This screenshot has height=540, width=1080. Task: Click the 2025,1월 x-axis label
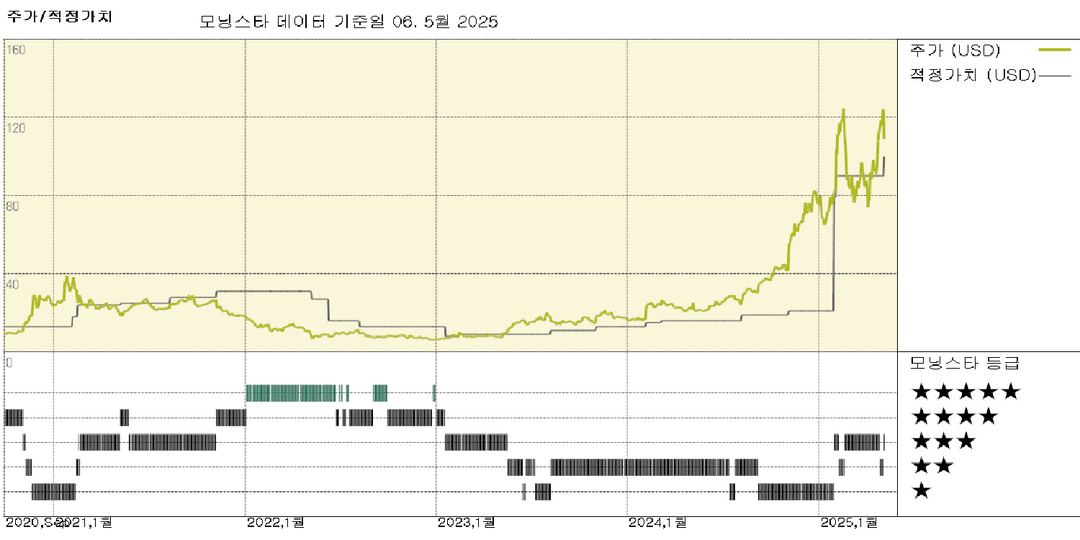[848, 523]
